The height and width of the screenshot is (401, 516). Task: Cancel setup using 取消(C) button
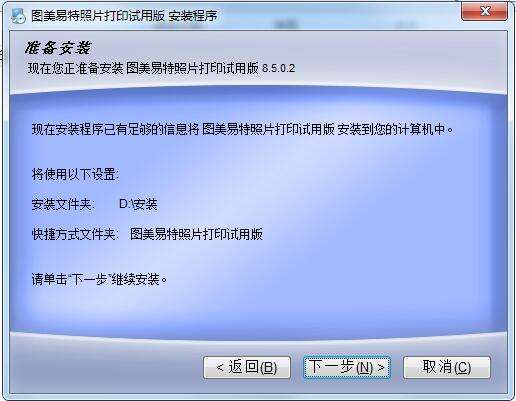click(x=447, y=367)
